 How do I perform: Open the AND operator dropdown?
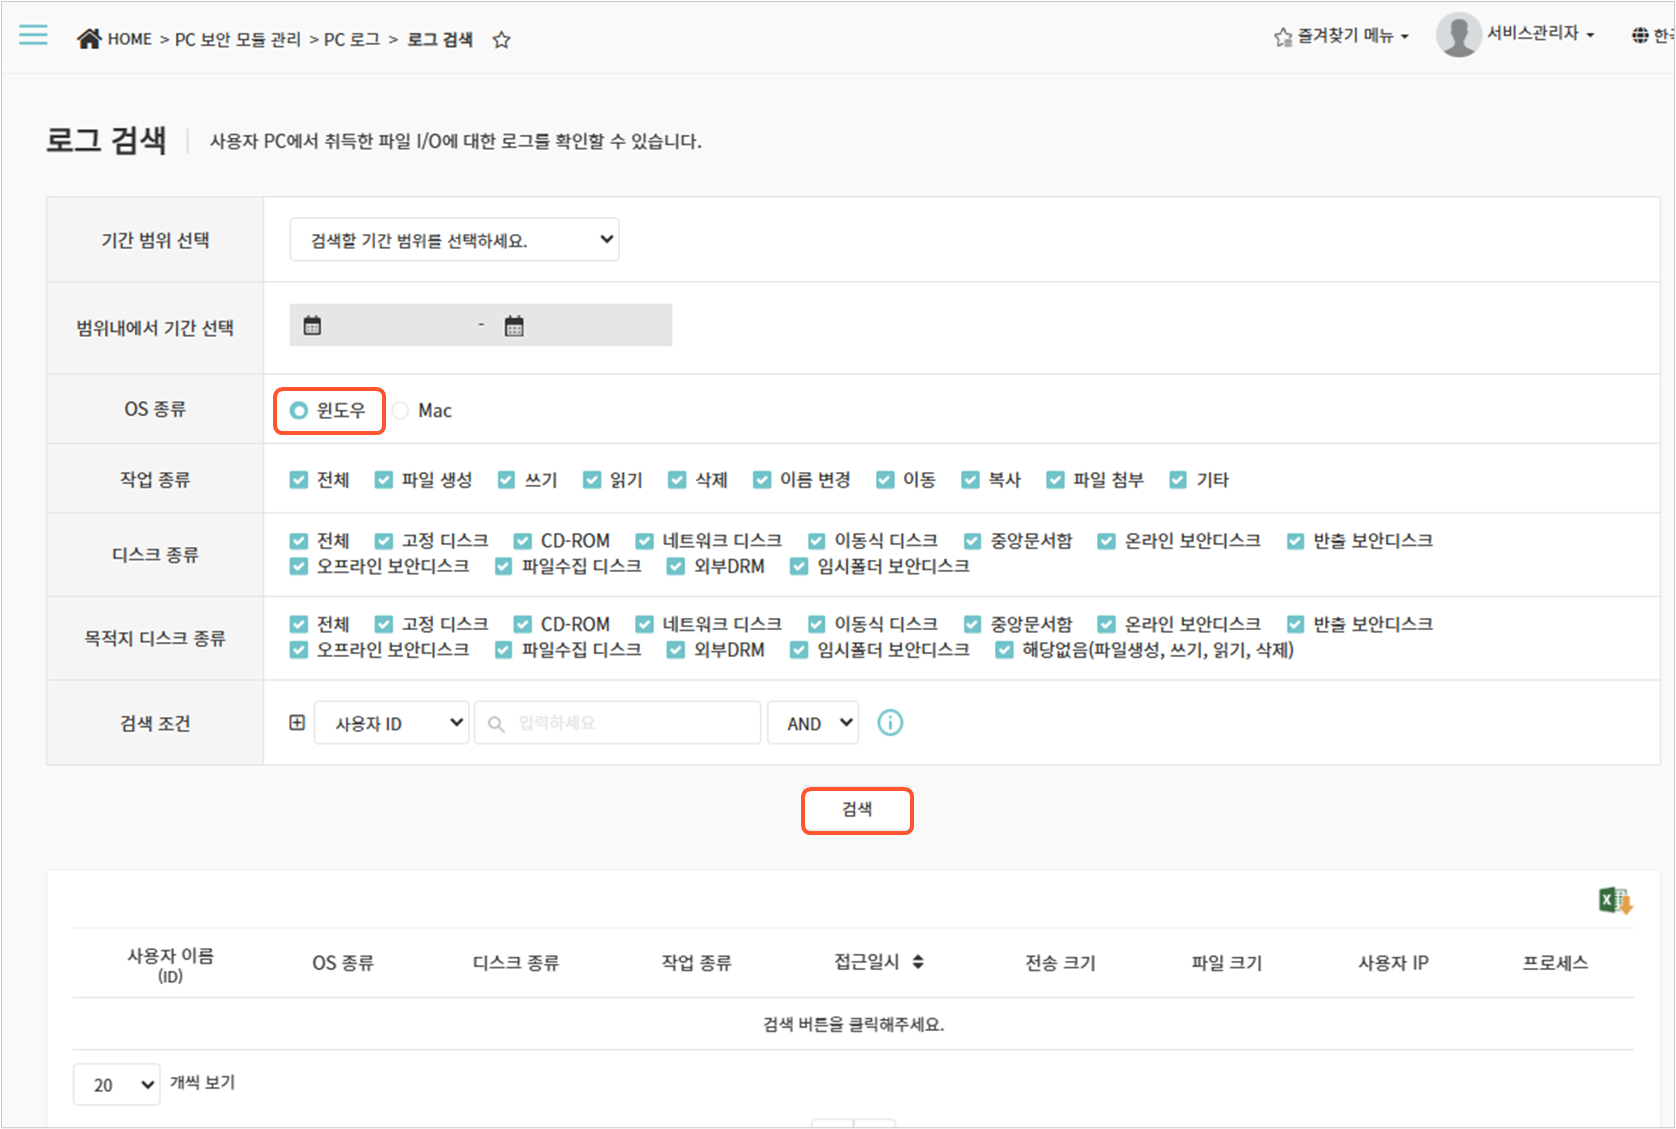point(812,723)
